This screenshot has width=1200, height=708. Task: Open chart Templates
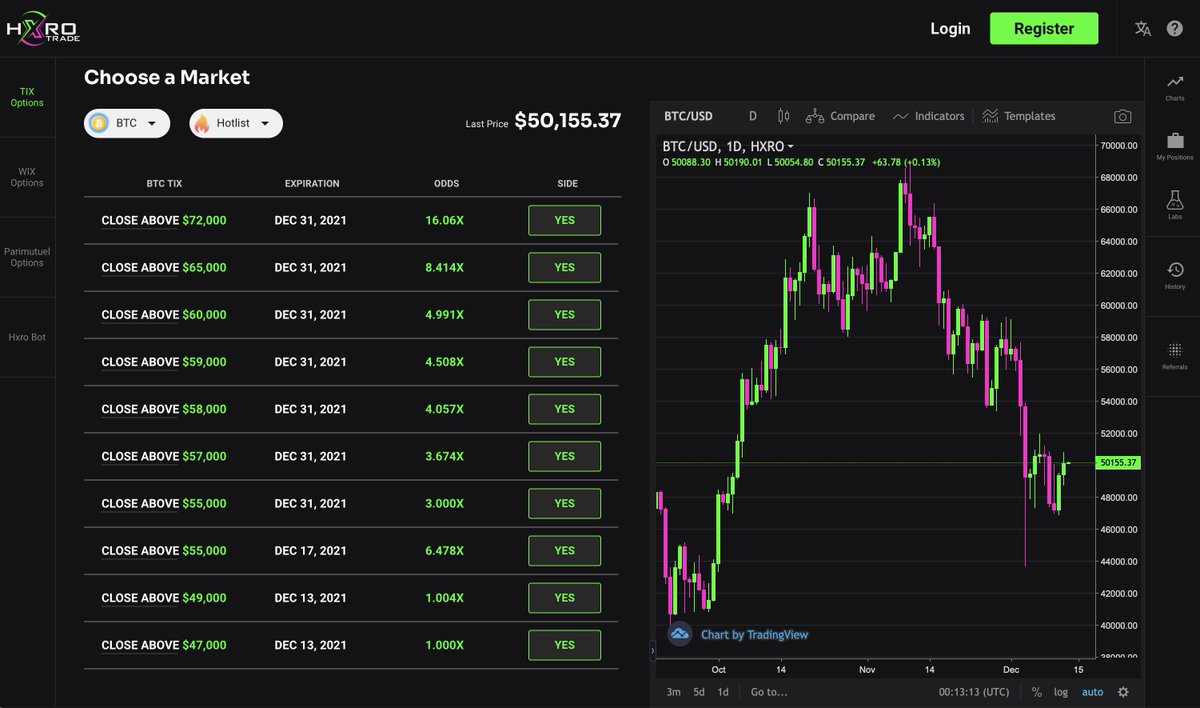pyautogui.click(x=1019, y=116)
